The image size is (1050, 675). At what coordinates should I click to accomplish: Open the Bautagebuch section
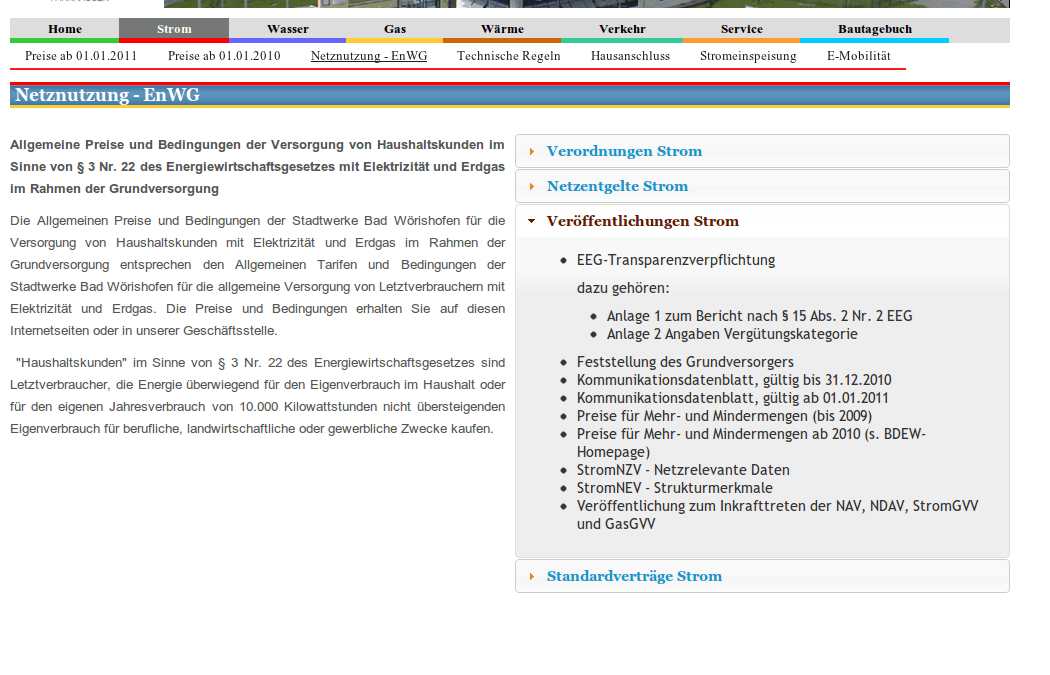click(x=875, y=29)
